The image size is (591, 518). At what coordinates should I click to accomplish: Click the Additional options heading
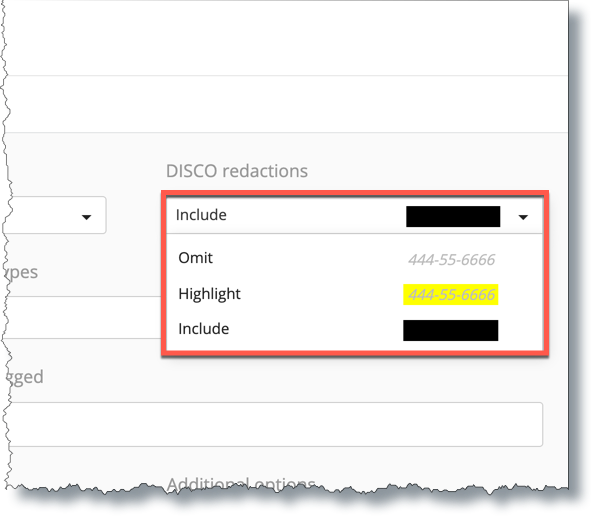(241, 484)
